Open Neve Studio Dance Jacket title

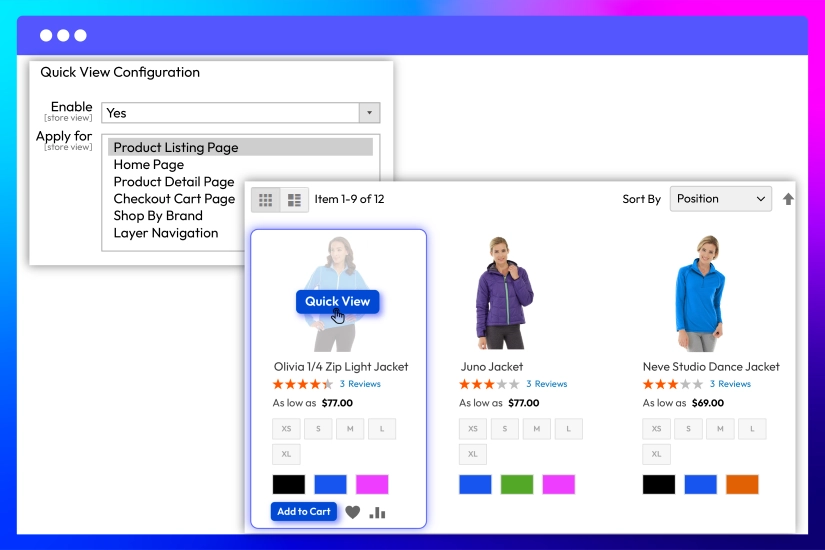711,366
